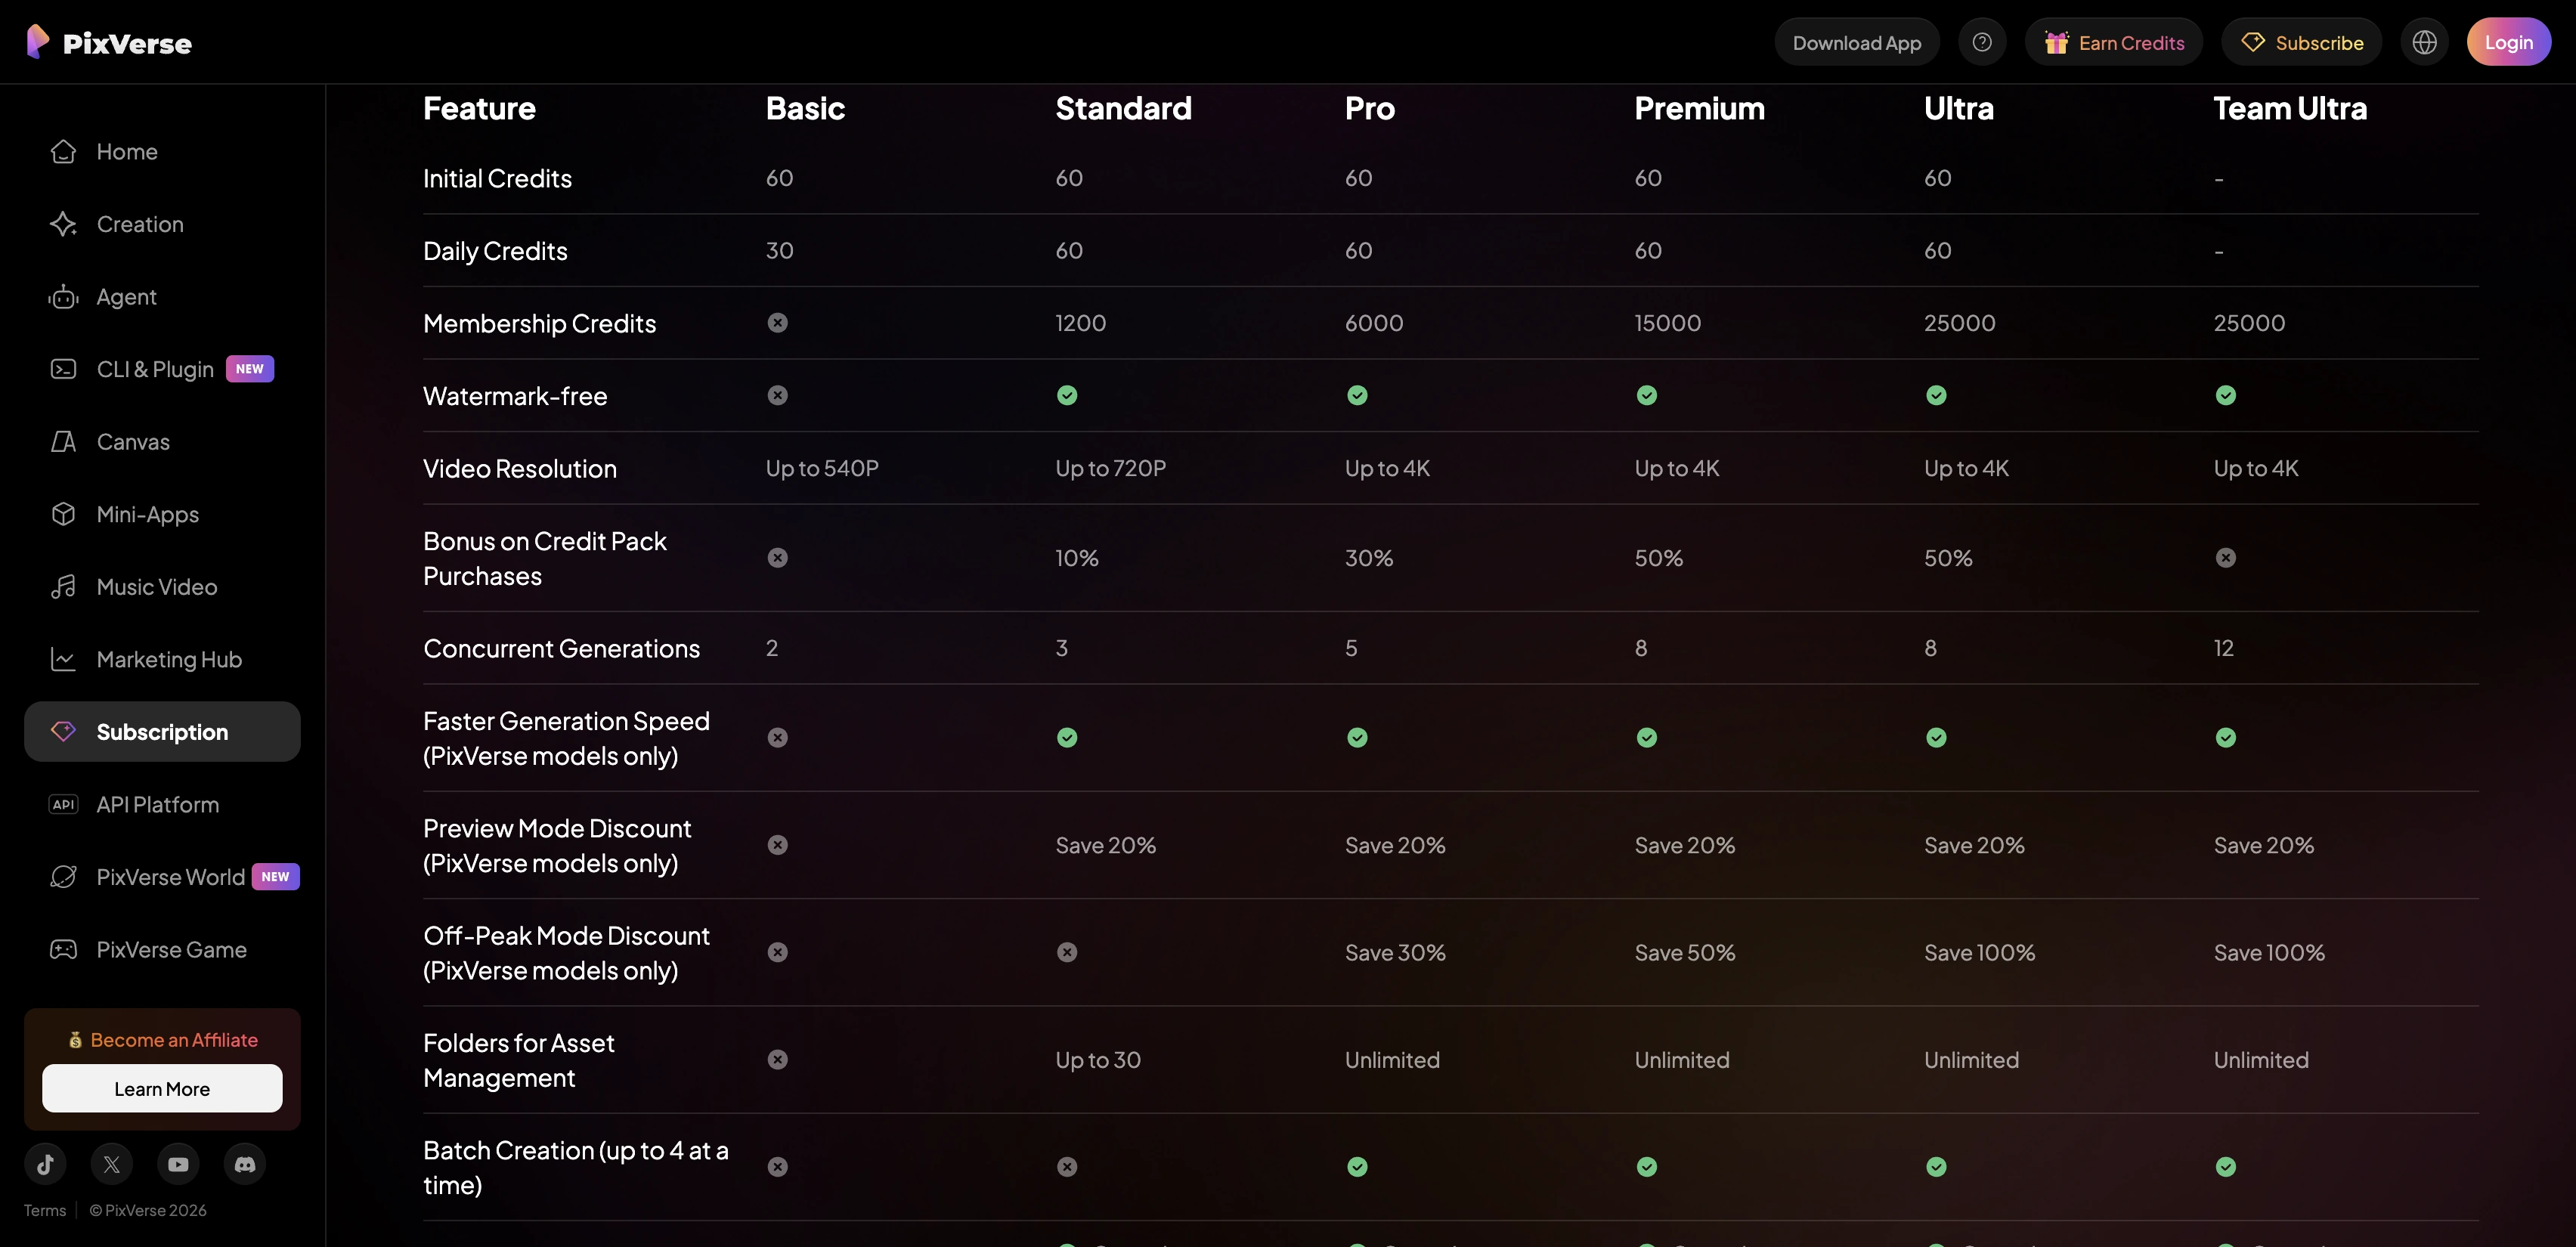The height and width of the screenshot is (1247, 2576).
Task: Click the help question mark icon
Action: 1982,42
